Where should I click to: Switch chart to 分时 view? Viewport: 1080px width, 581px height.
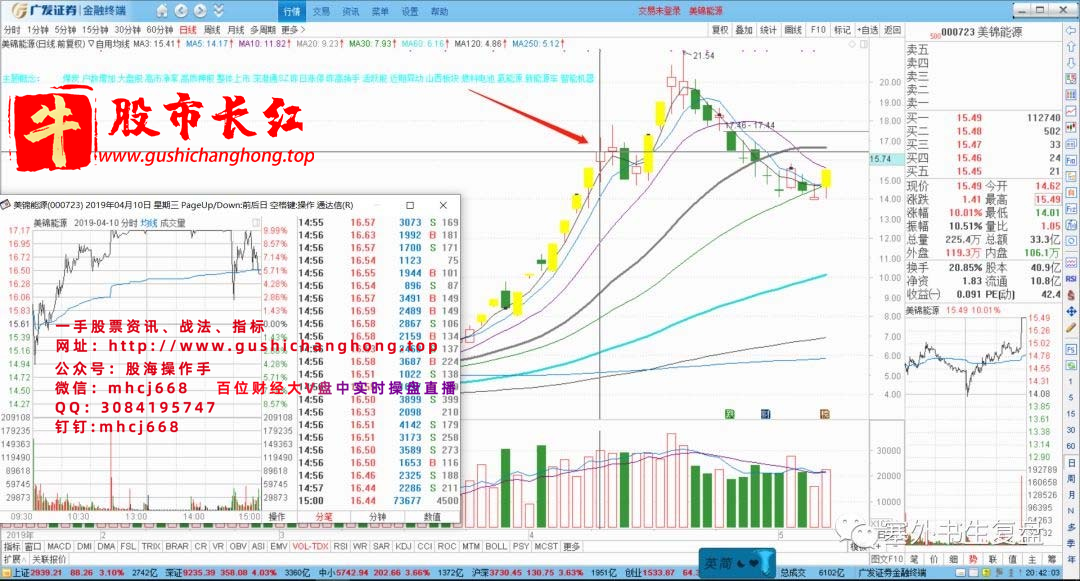pos(12,30)
